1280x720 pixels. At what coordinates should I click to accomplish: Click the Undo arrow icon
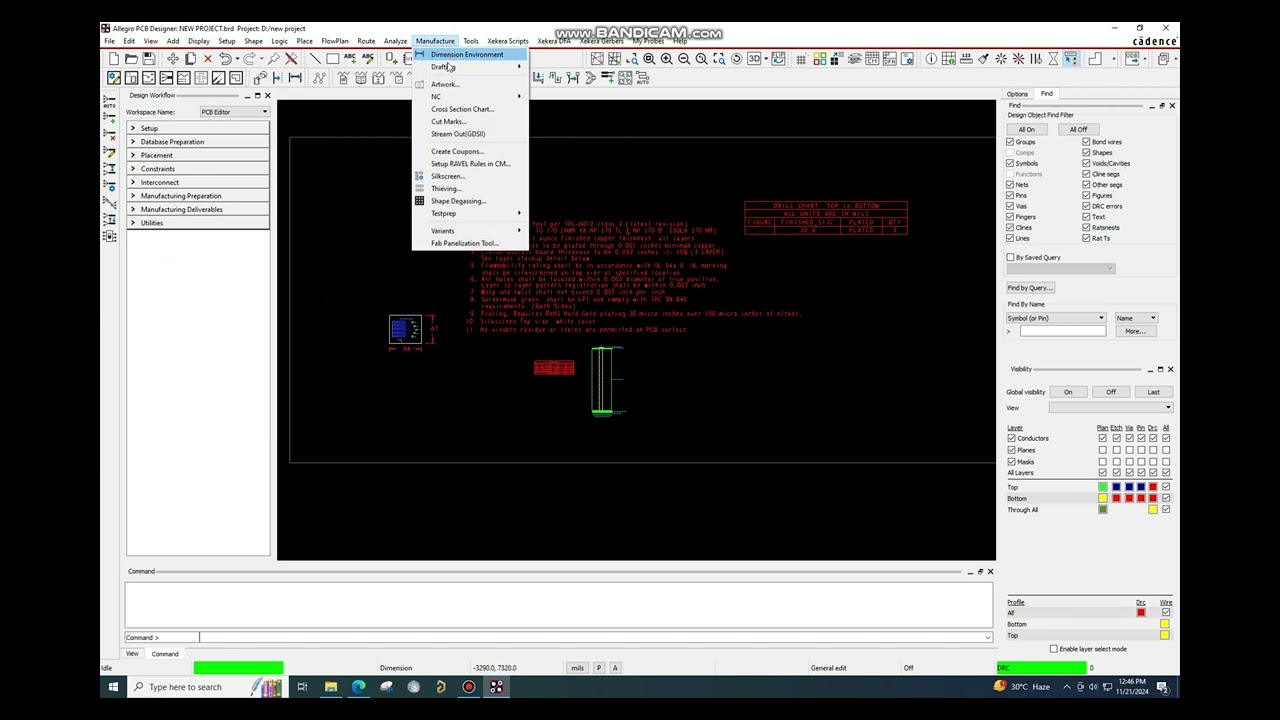coord(225,59)
